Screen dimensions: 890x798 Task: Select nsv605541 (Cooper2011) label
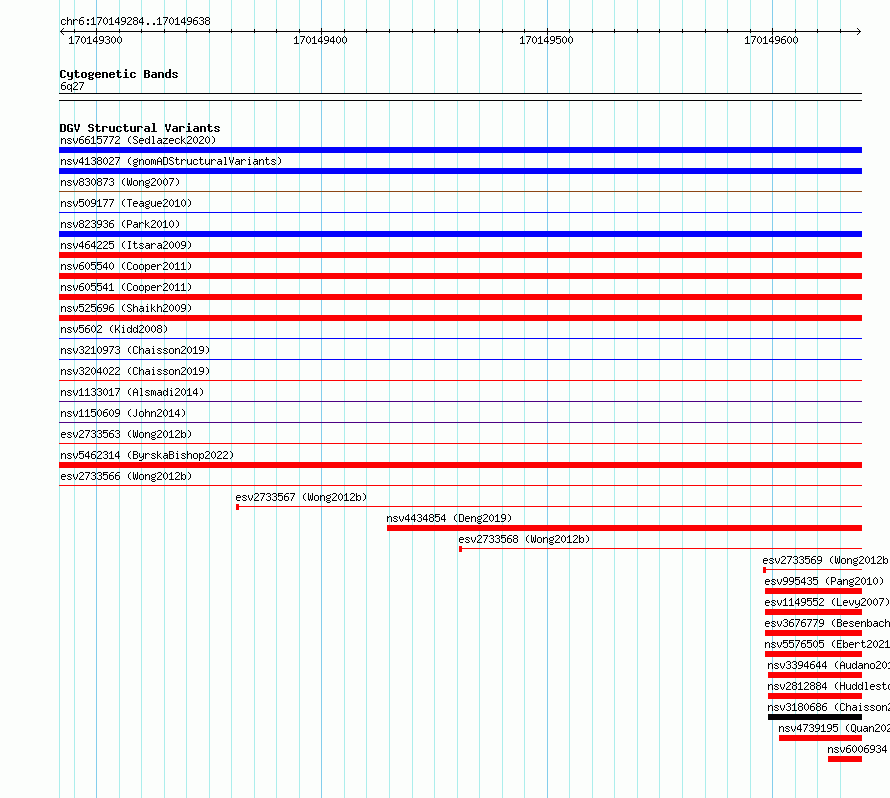(126, 287)
